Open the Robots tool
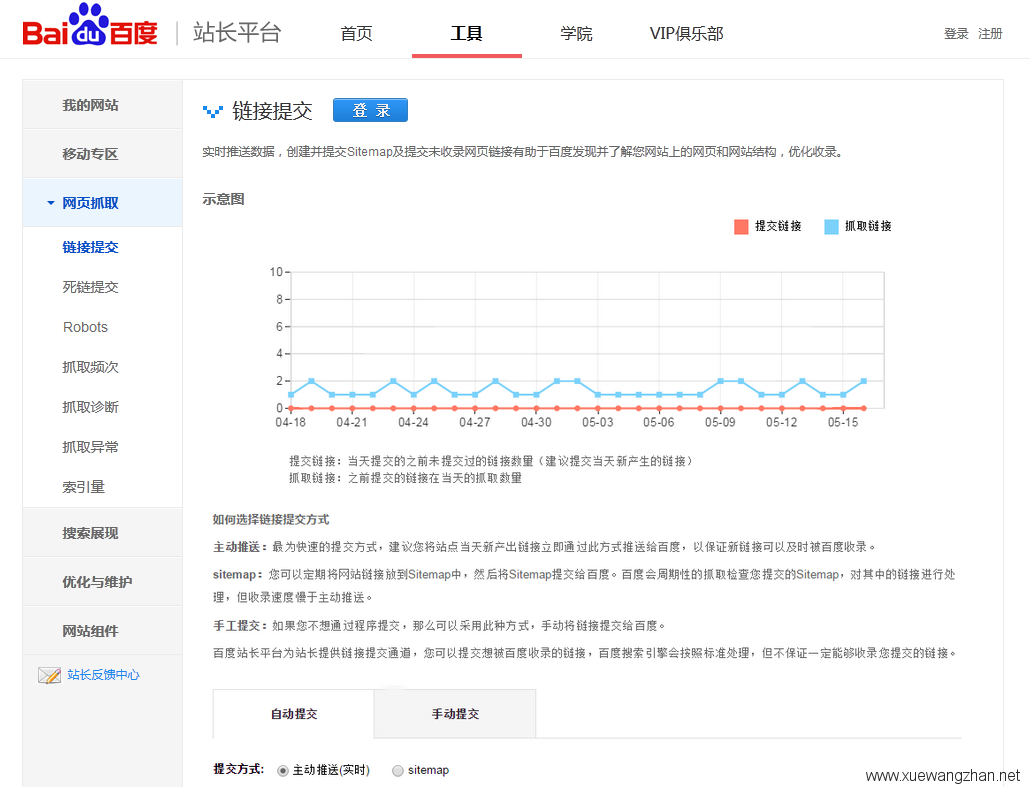 [85, 327]
